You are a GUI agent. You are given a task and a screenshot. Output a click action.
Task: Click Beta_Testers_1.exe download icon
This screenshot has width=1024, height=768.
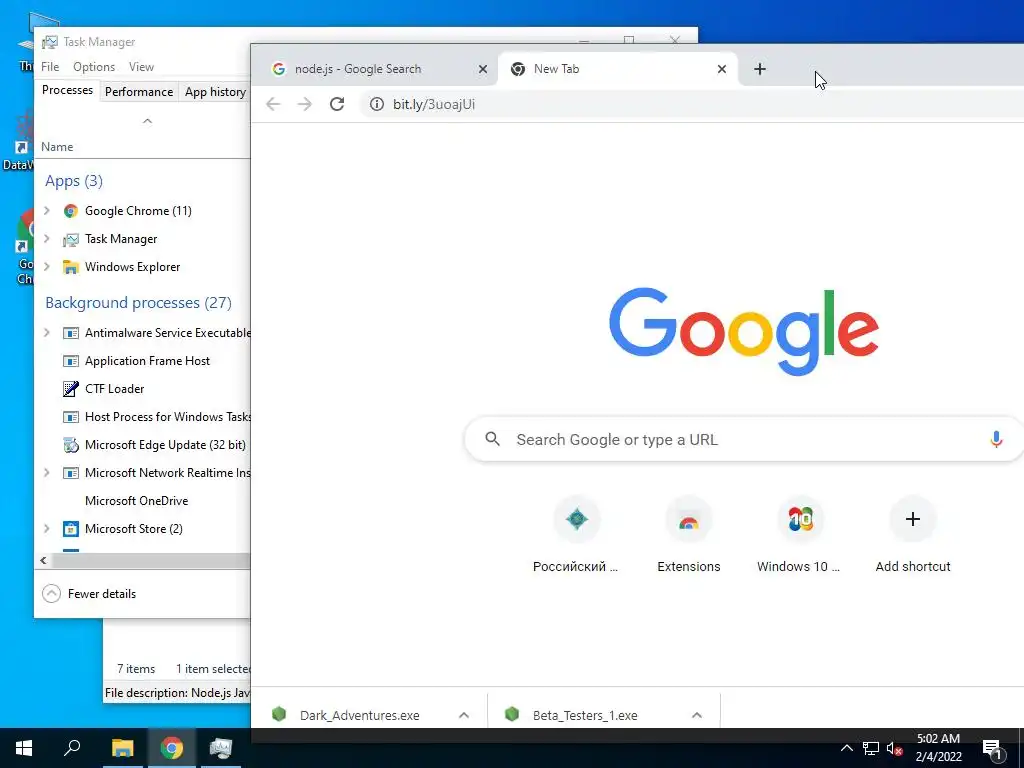click(512, 714)
